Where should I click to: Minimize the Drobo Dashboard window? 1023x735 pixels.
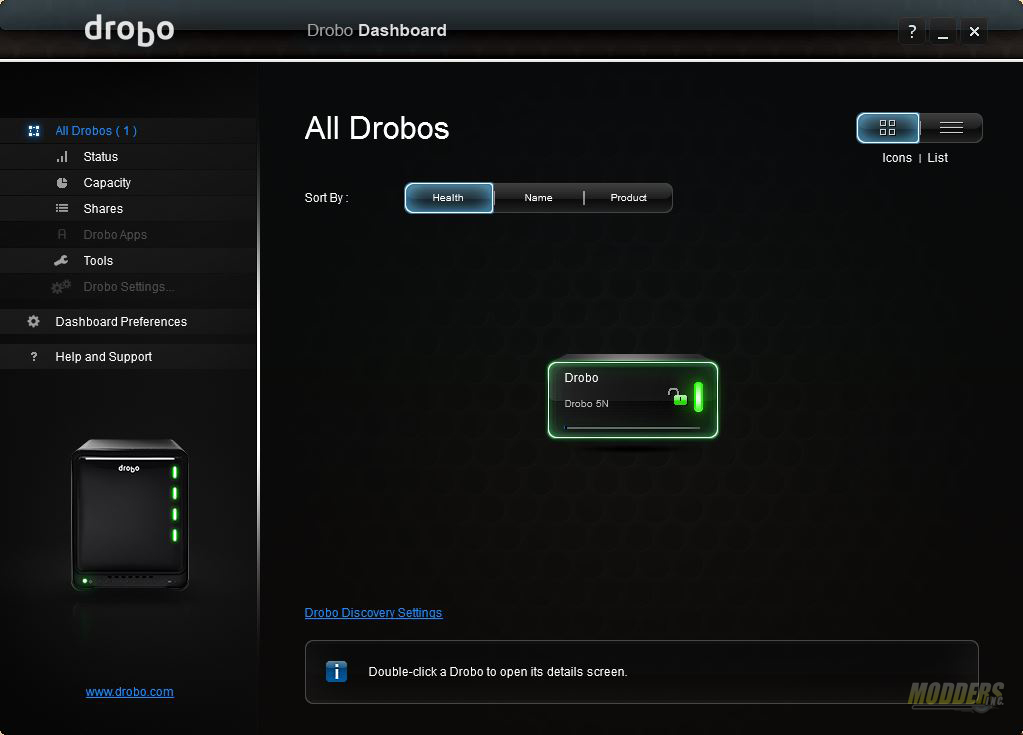pos(943,31)
